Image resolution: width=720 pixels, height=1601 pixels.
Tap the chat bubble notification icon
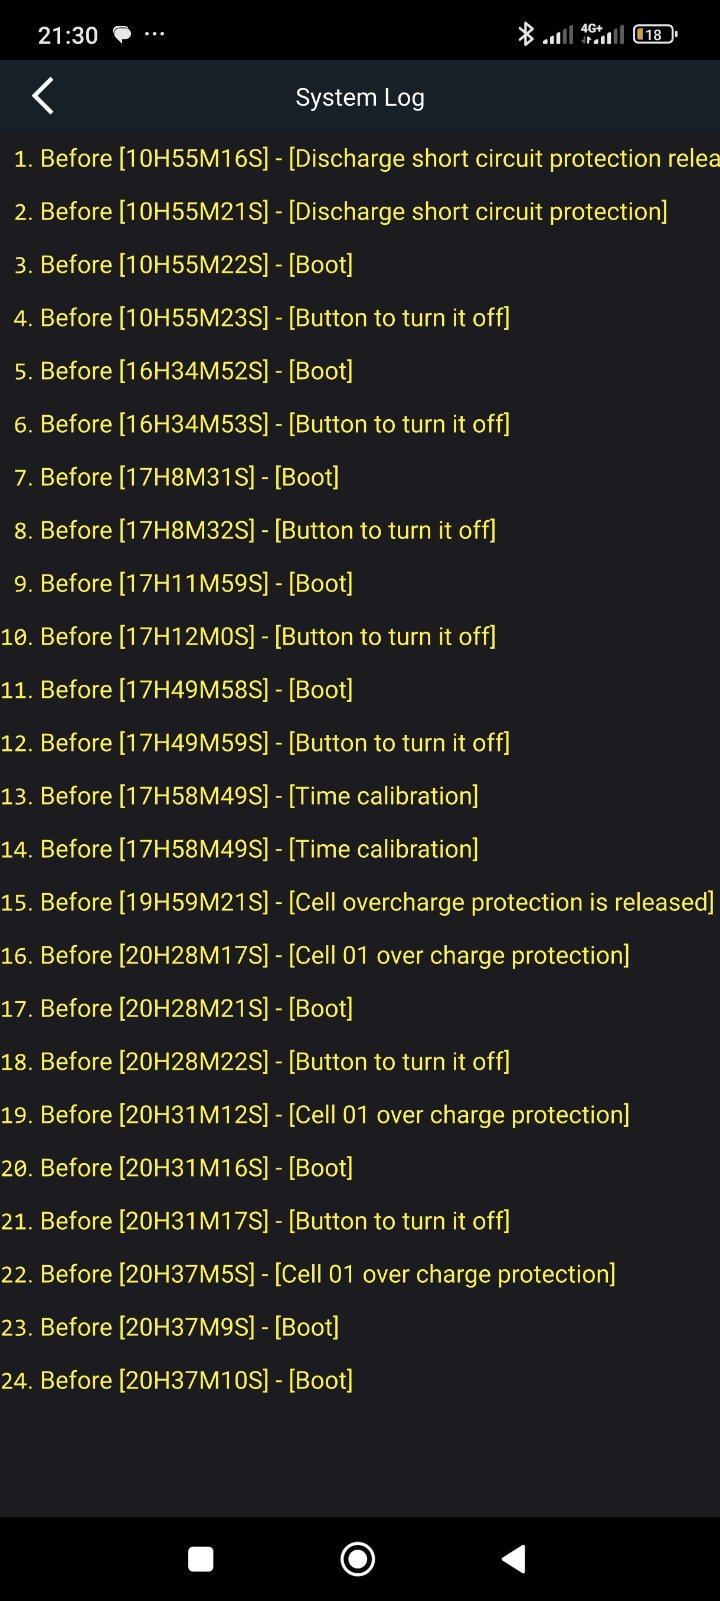pyautogui.click(x=122, y=35)
